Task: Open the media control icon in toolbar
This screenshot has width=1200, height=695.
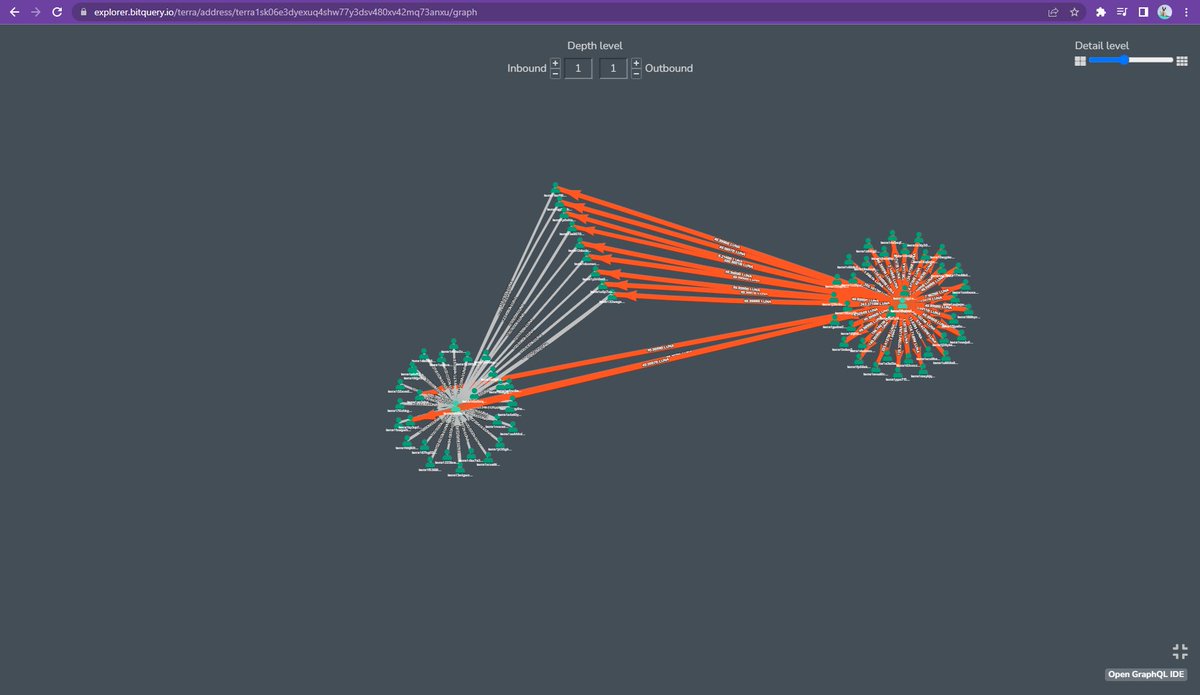Action: pos(1122,12)
